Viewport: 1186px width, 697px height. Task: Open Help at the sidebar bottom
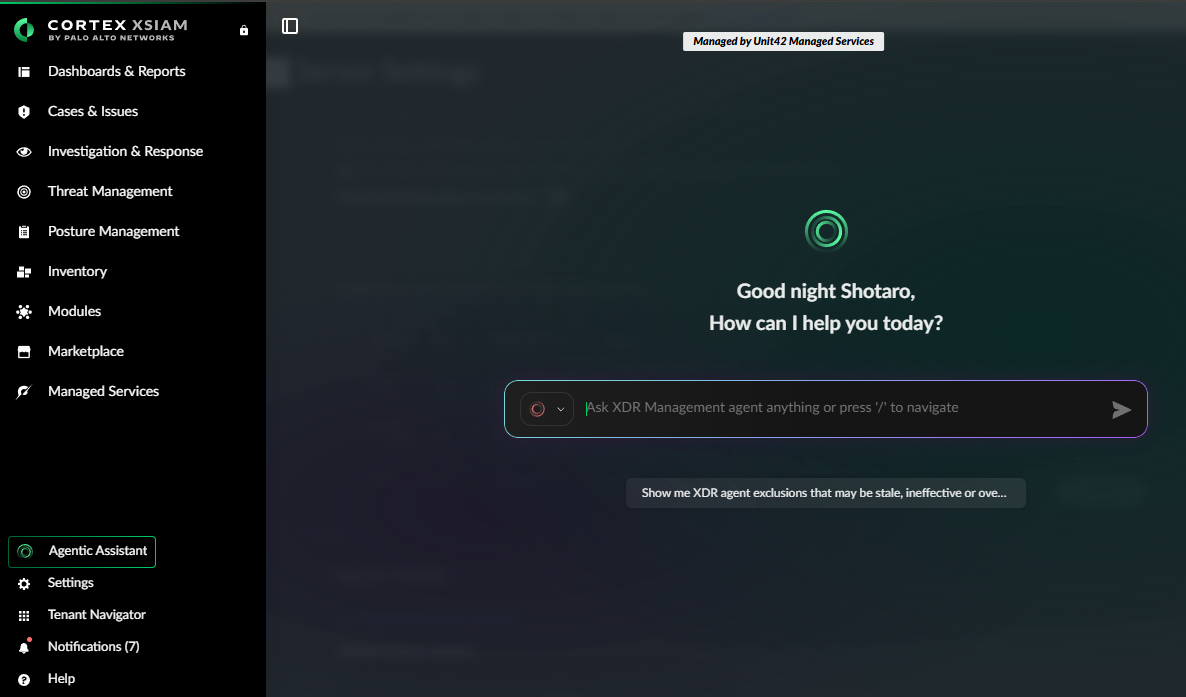(61, 679)
